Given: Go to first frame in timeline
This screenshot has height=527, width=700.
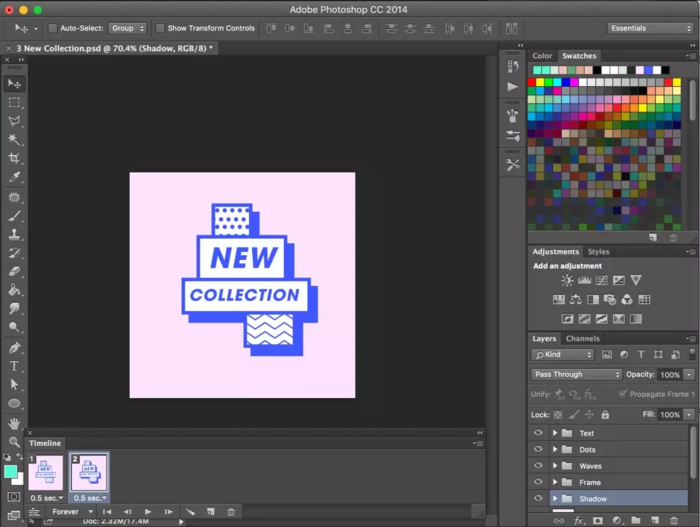Looking at the screenshot, I should 107,512.
